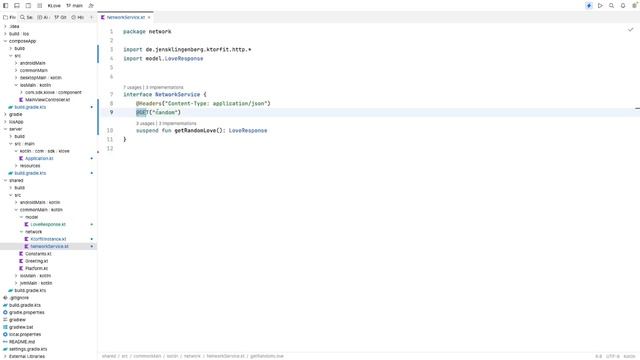
Task: Switch to the Files panel tab
Action: 9,18
